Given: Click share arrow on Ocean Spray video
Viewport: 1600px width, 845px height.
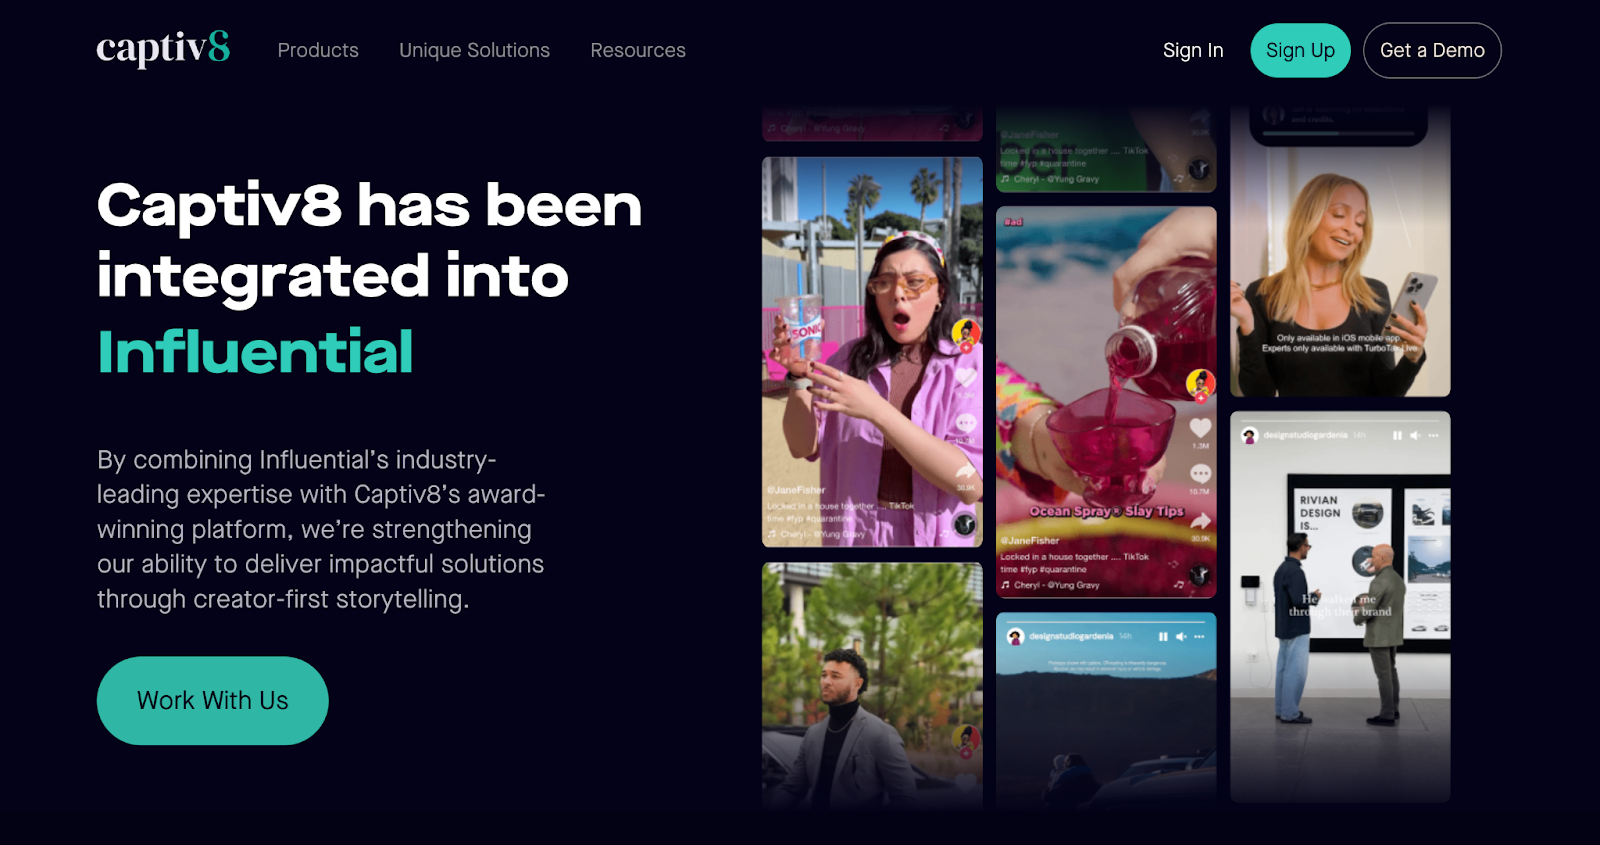Looking at the screenshot, I should (1200, 520).
